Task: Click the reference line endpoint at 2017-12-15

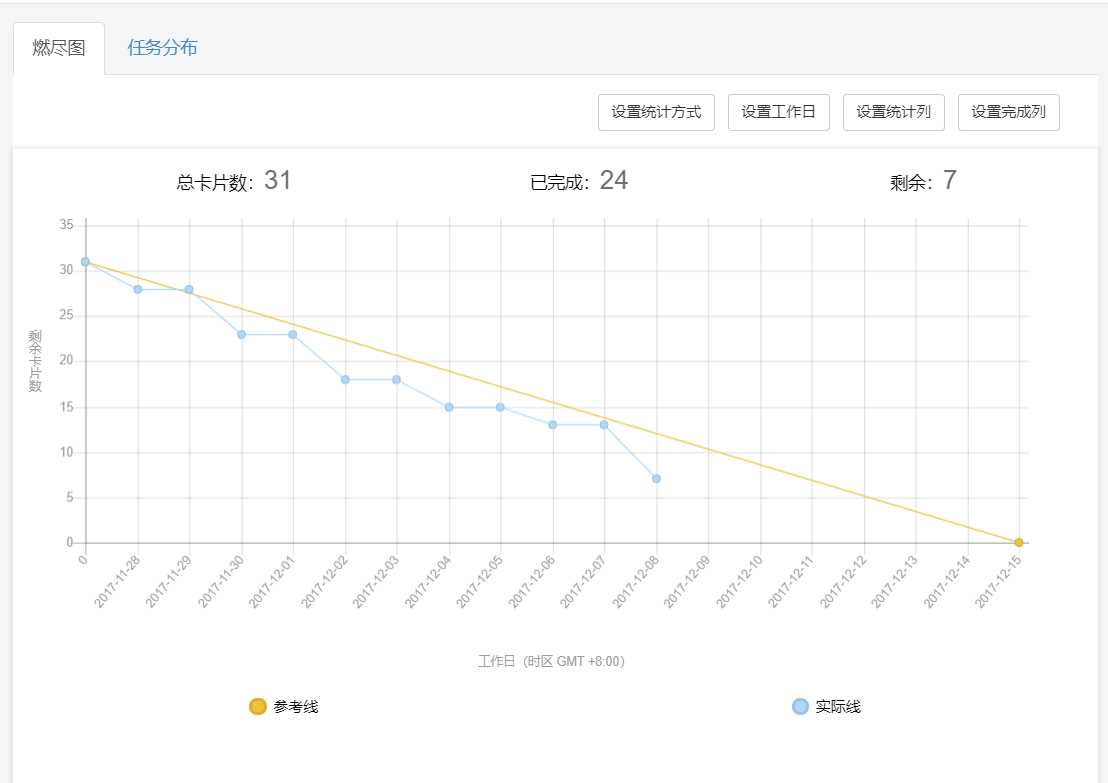Action: [x=1019, y=543]
